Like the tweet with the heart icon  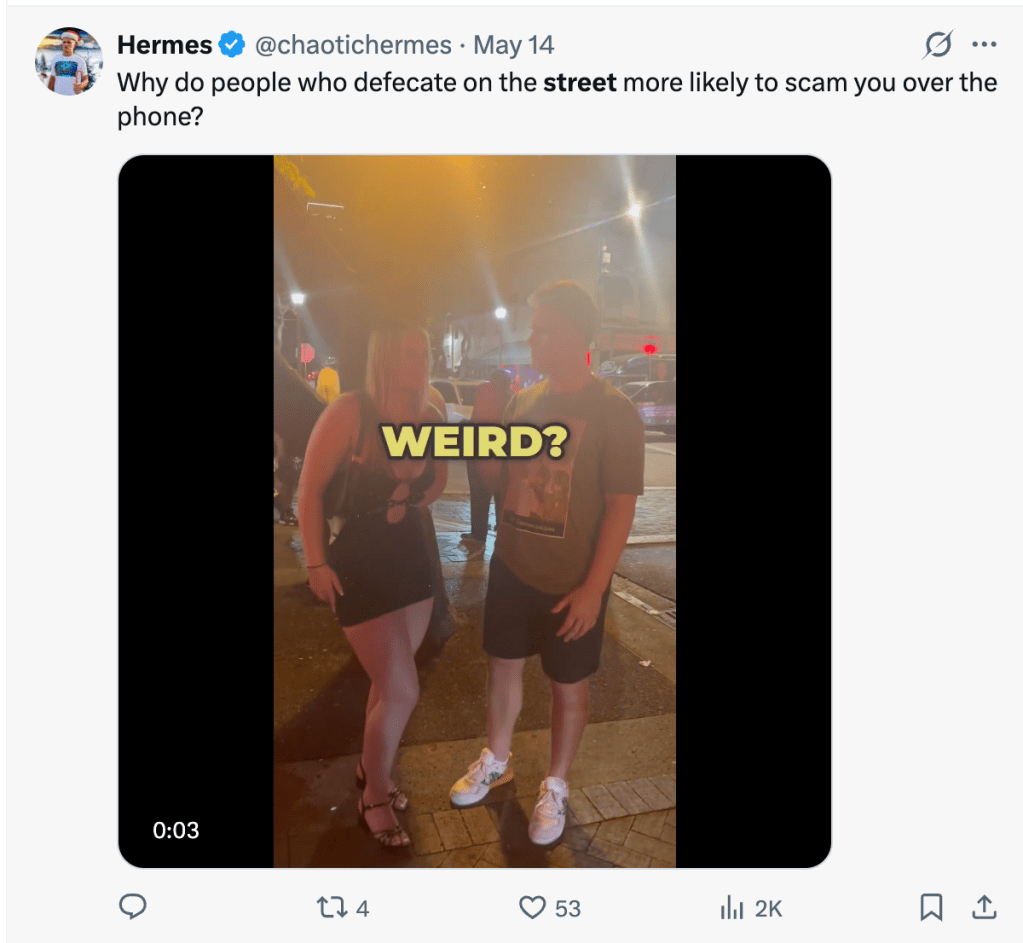tap(531, 908)
